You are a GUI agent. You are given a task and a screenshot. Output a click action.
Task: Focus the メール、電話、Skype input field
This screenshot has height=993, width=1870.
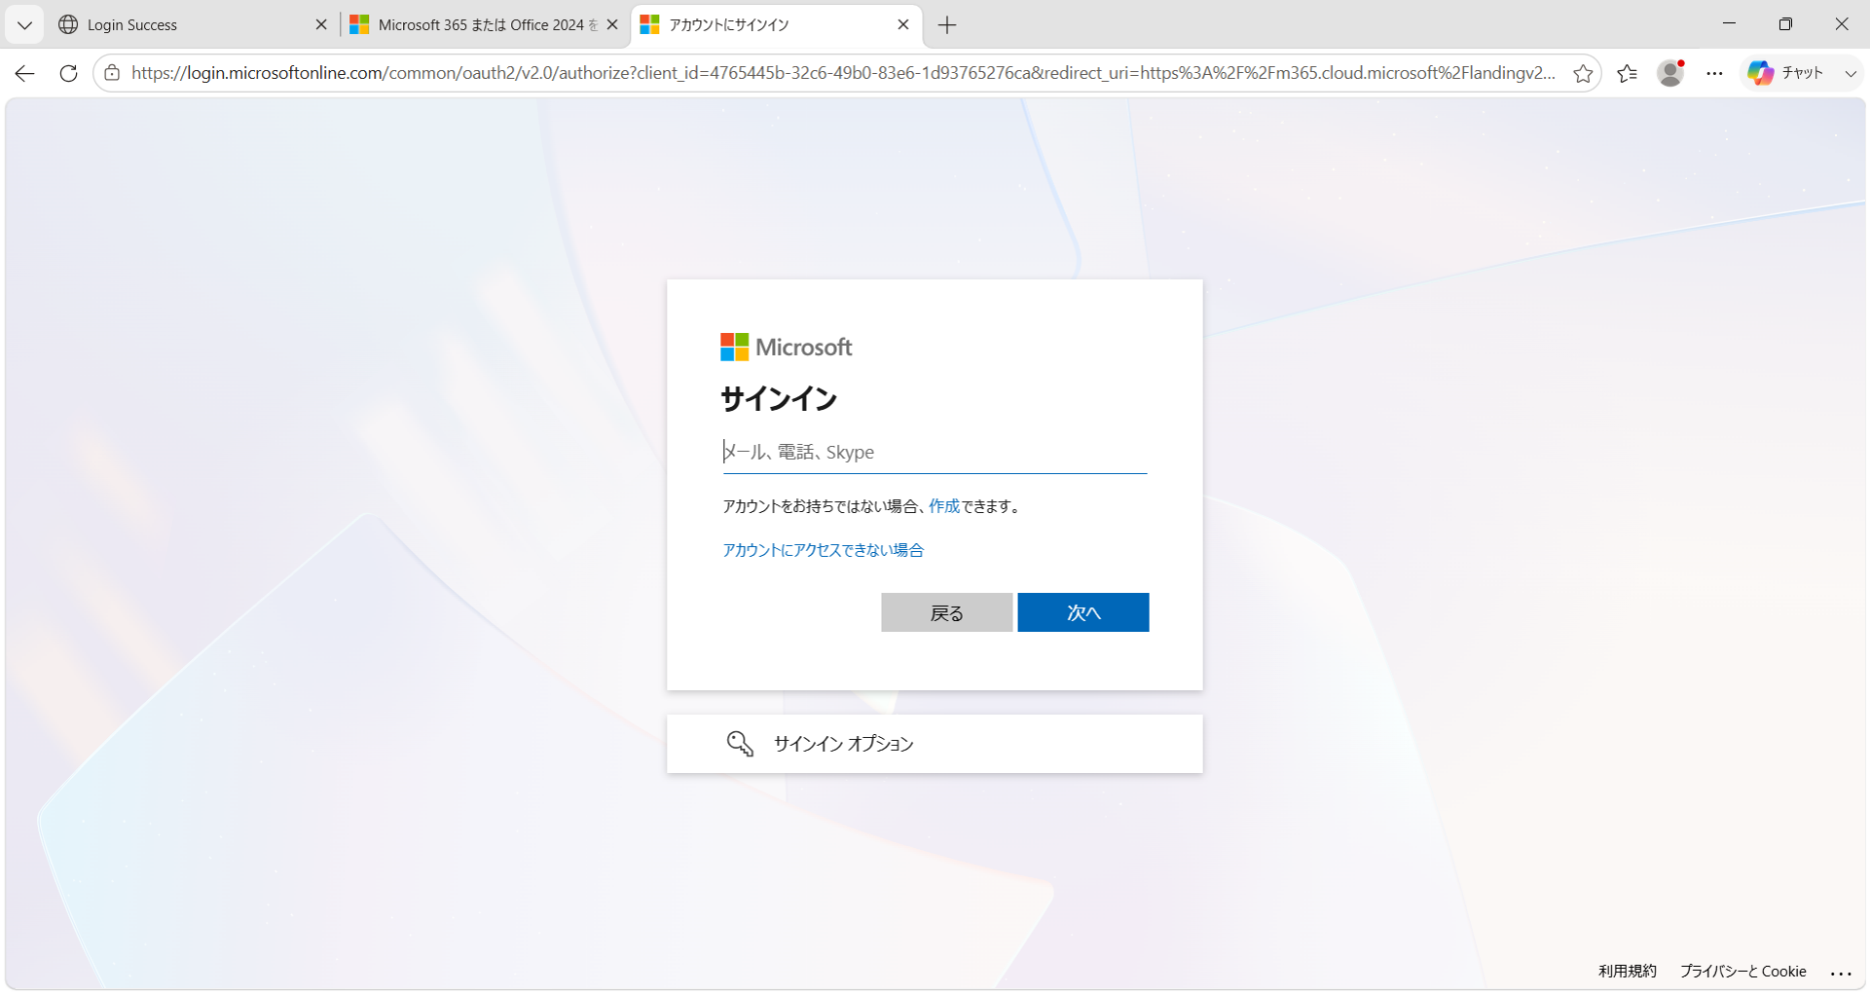click(934, 452)
